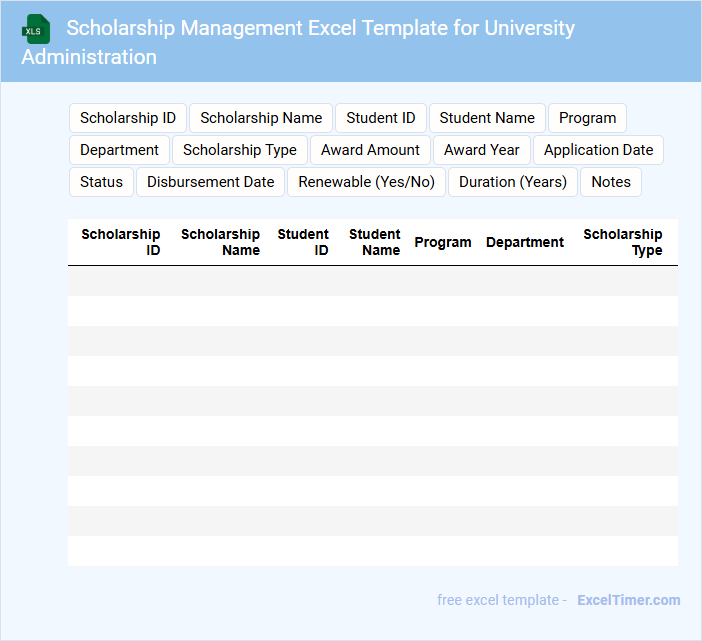Viewport: 702px width, 641px height.
Task: Click the Award Year tag
Action: click(x=482, y=150)
